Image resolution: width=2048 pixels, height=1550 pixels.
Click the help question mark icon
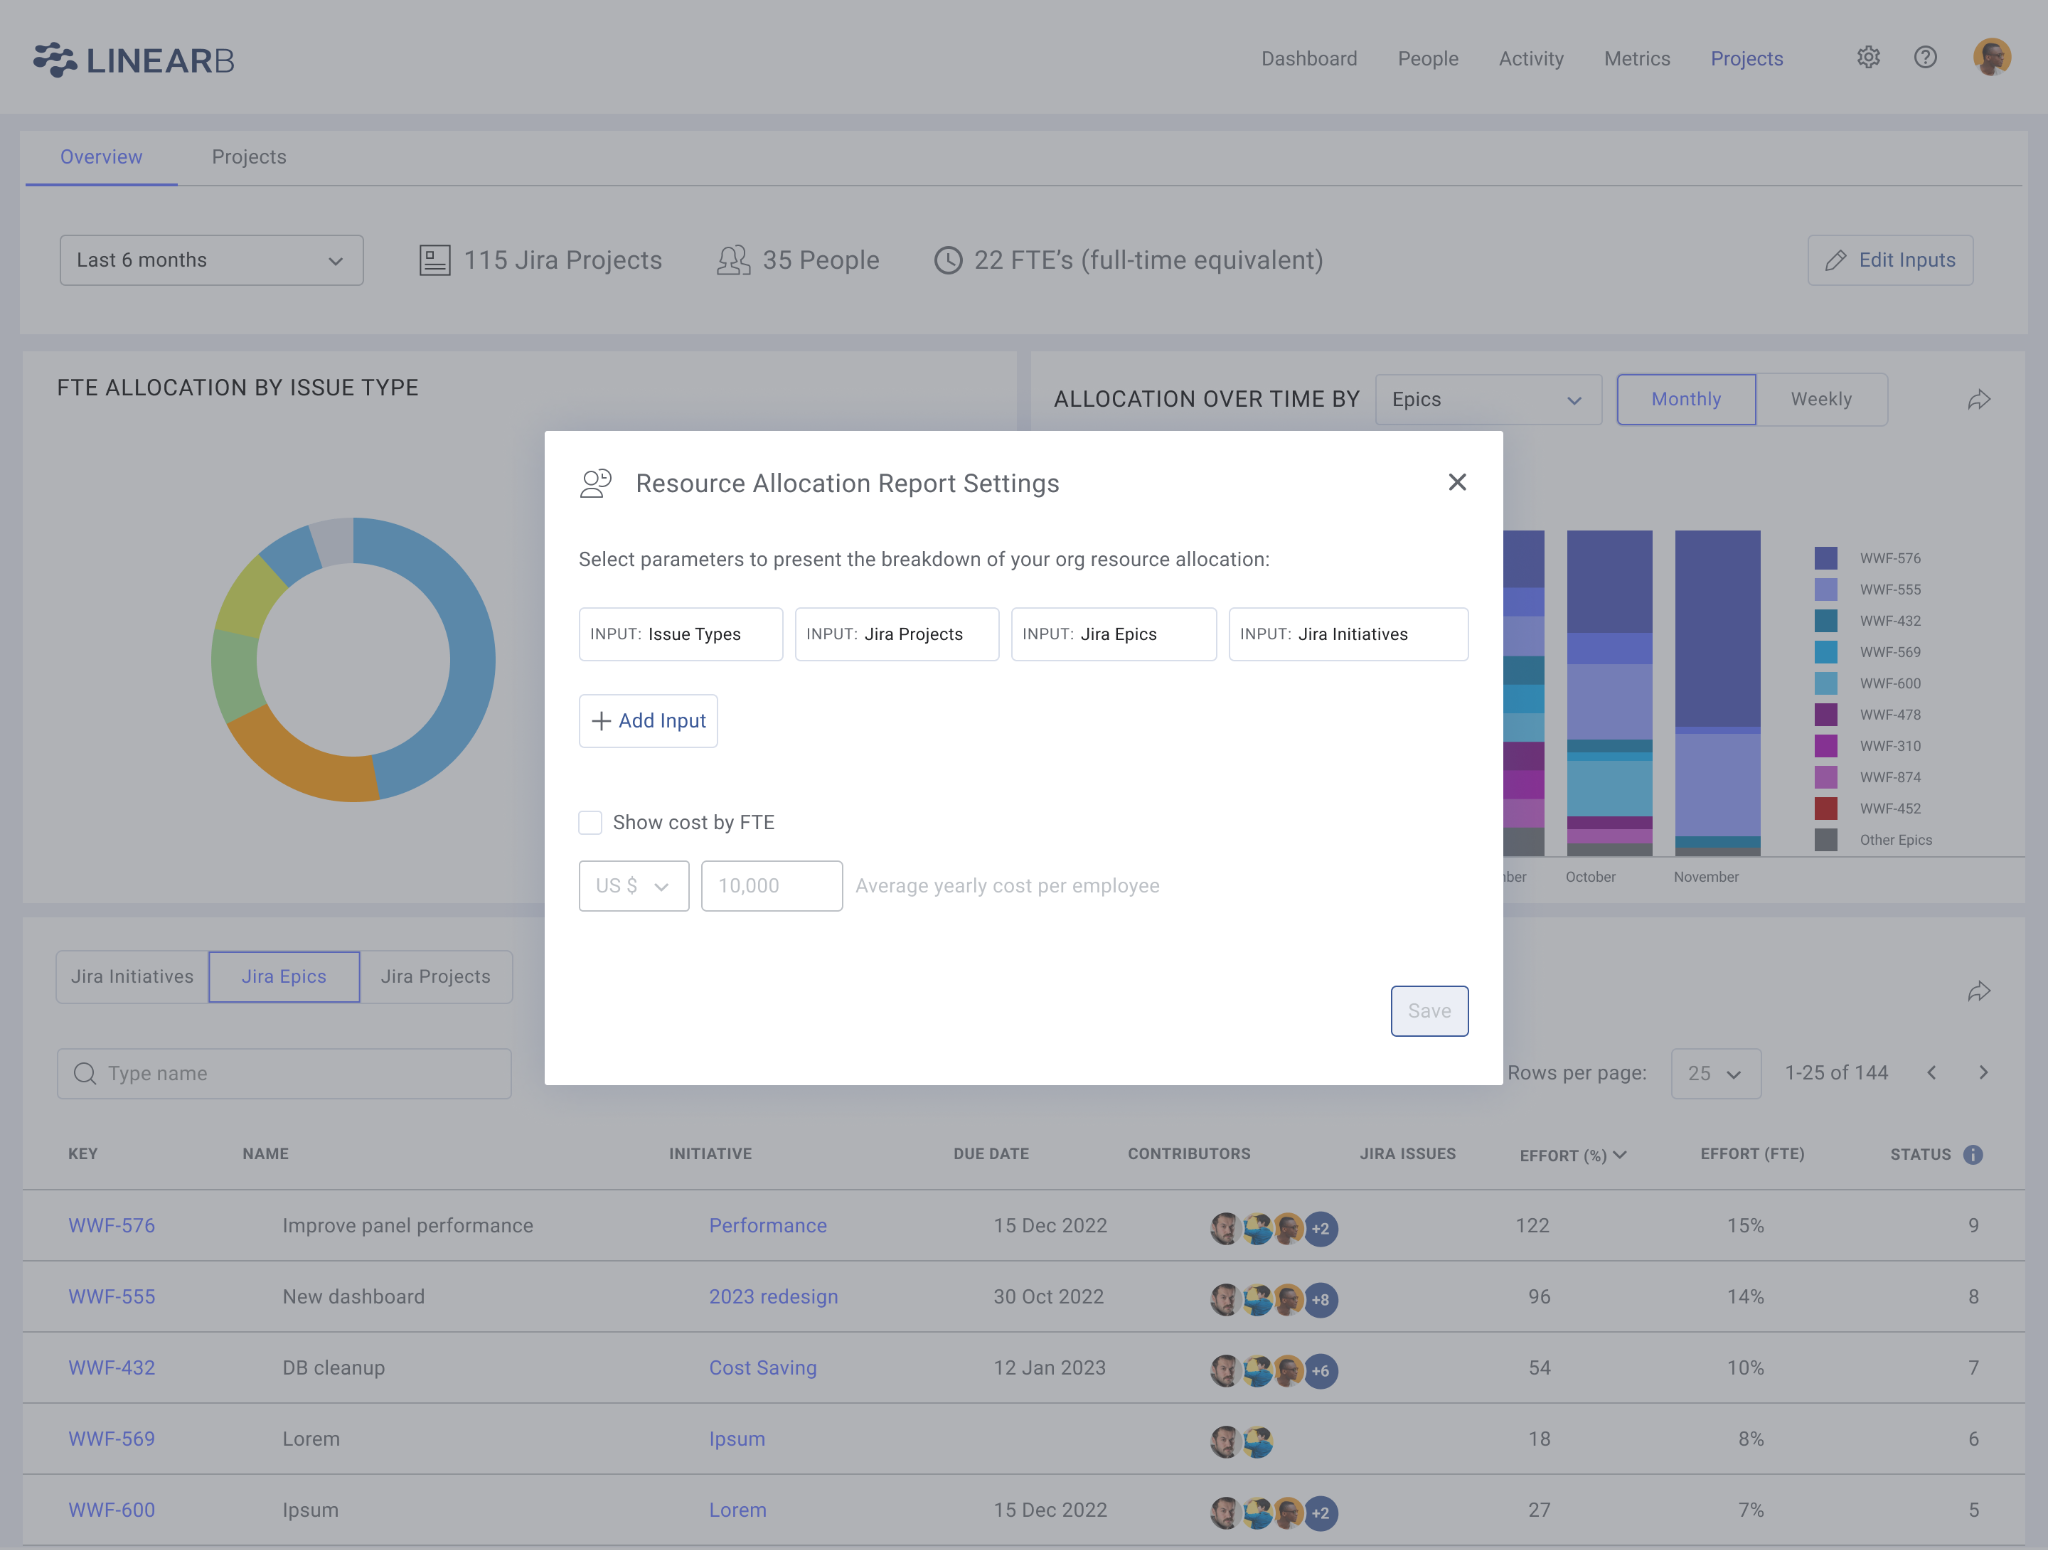coord(1925,58)
